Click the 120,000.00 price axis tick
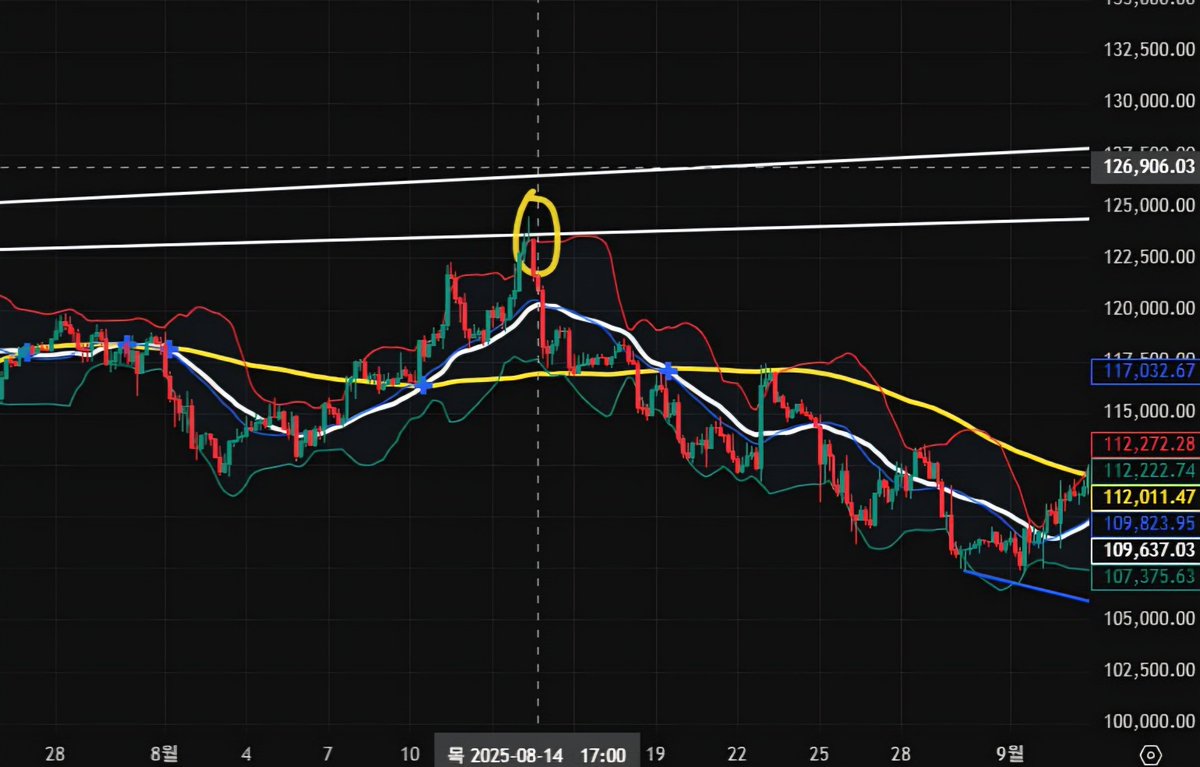Viewport: 1200px width, 767px height. (x=1150, y=309)
